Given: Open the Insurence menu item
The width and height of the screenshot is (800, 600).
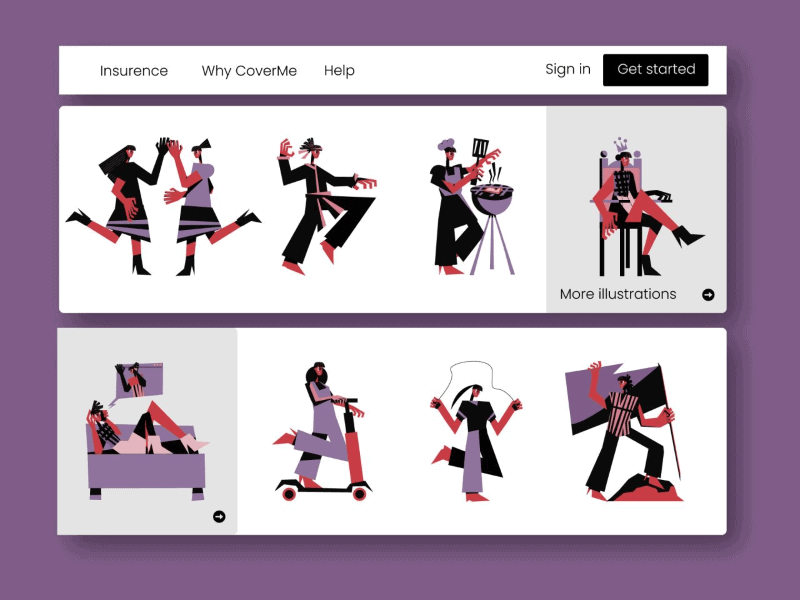Looking at the screenshot, I should [x=134, y=70].
